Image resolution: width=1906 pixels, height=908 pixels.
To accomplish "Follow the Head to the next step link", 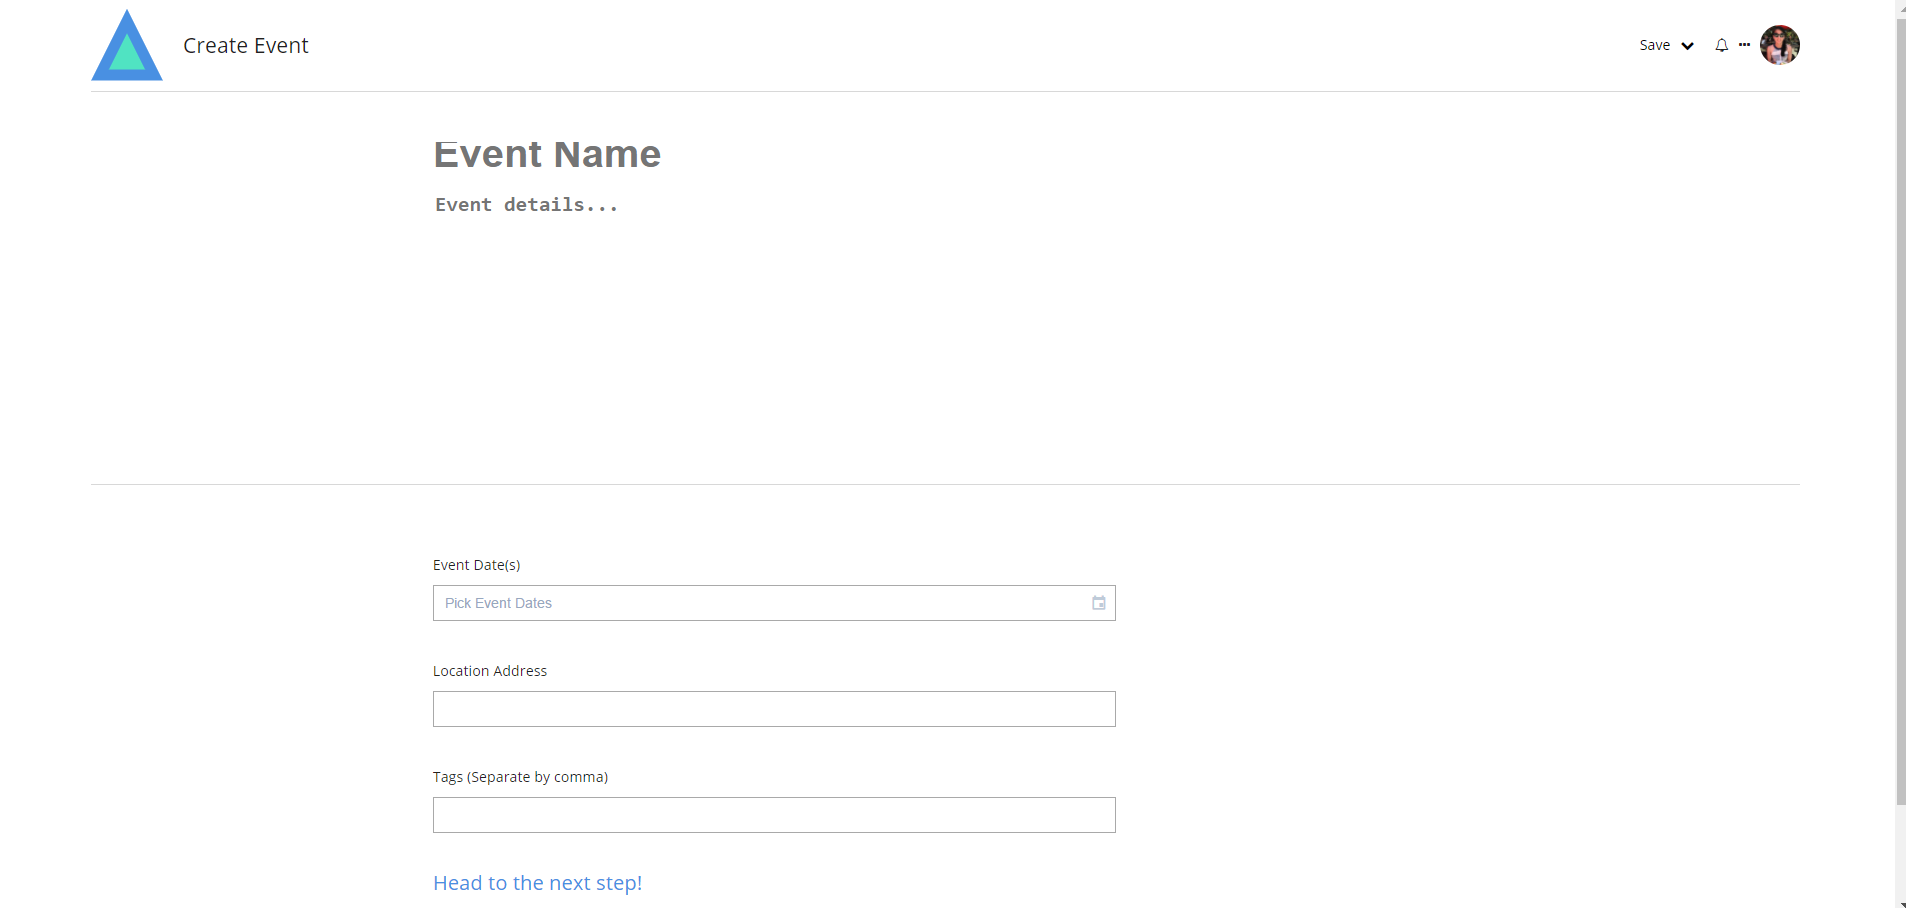I will (x=537, y=883).
